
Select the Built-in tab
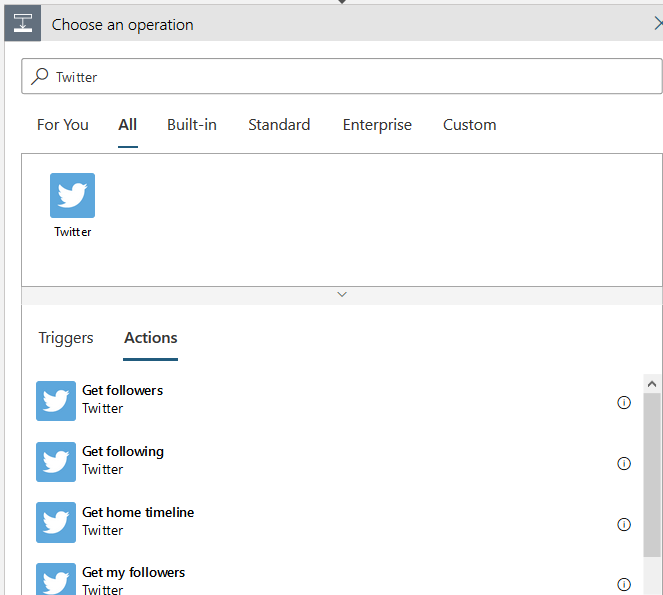pos(192,125)
